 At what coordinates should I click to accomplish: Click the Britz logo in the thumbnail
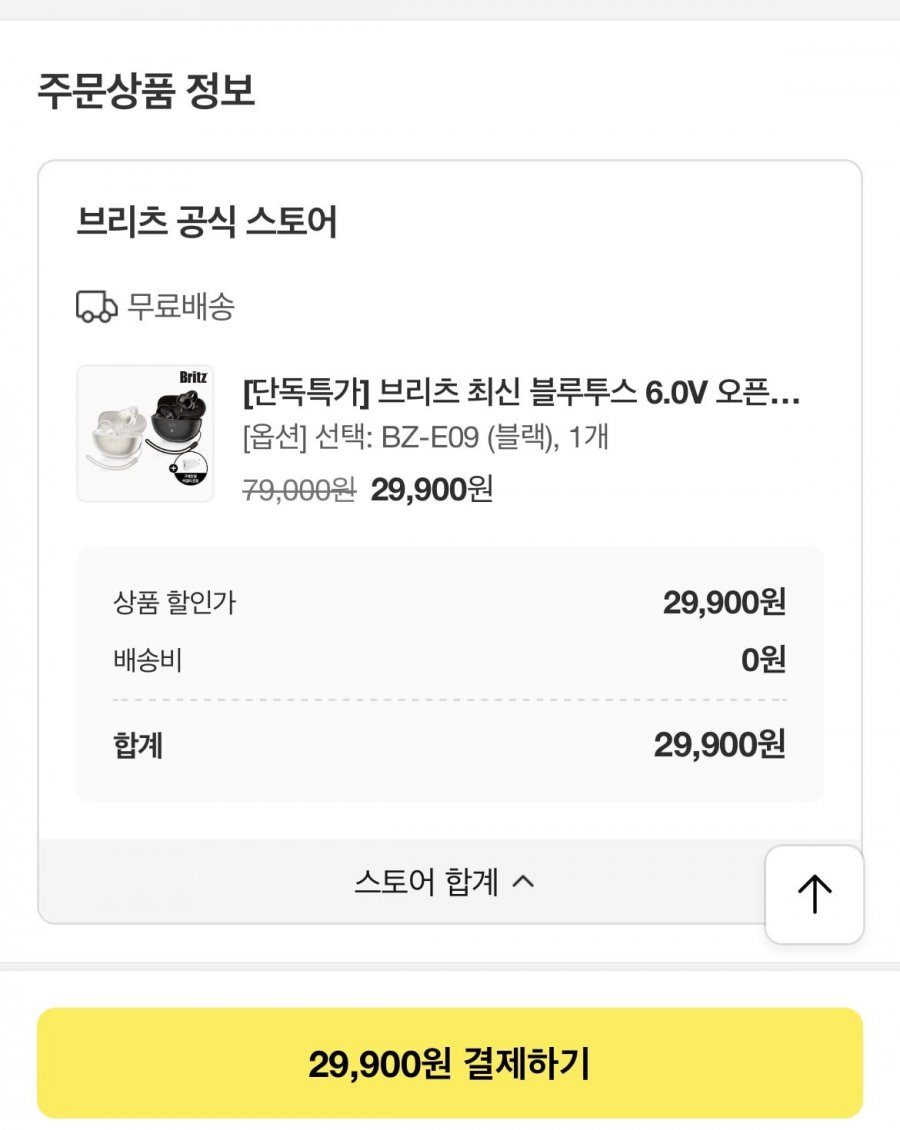click(x=191, y=378)
